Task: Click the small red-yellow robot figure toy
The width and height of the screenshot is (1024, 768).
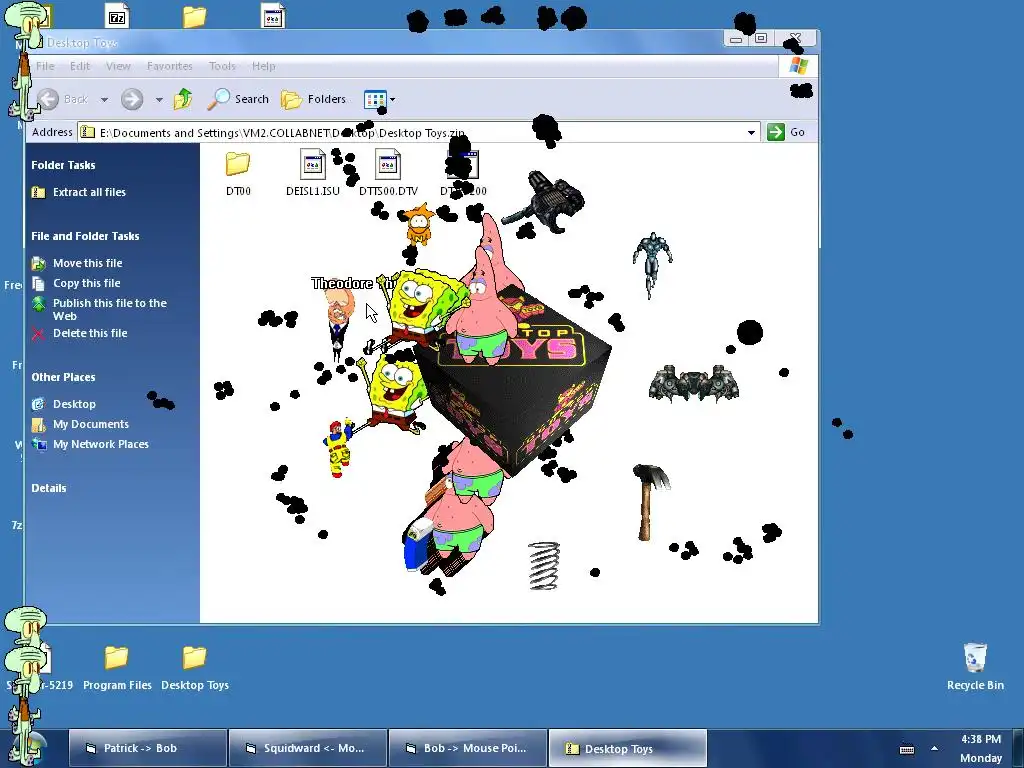Action: 338,449
